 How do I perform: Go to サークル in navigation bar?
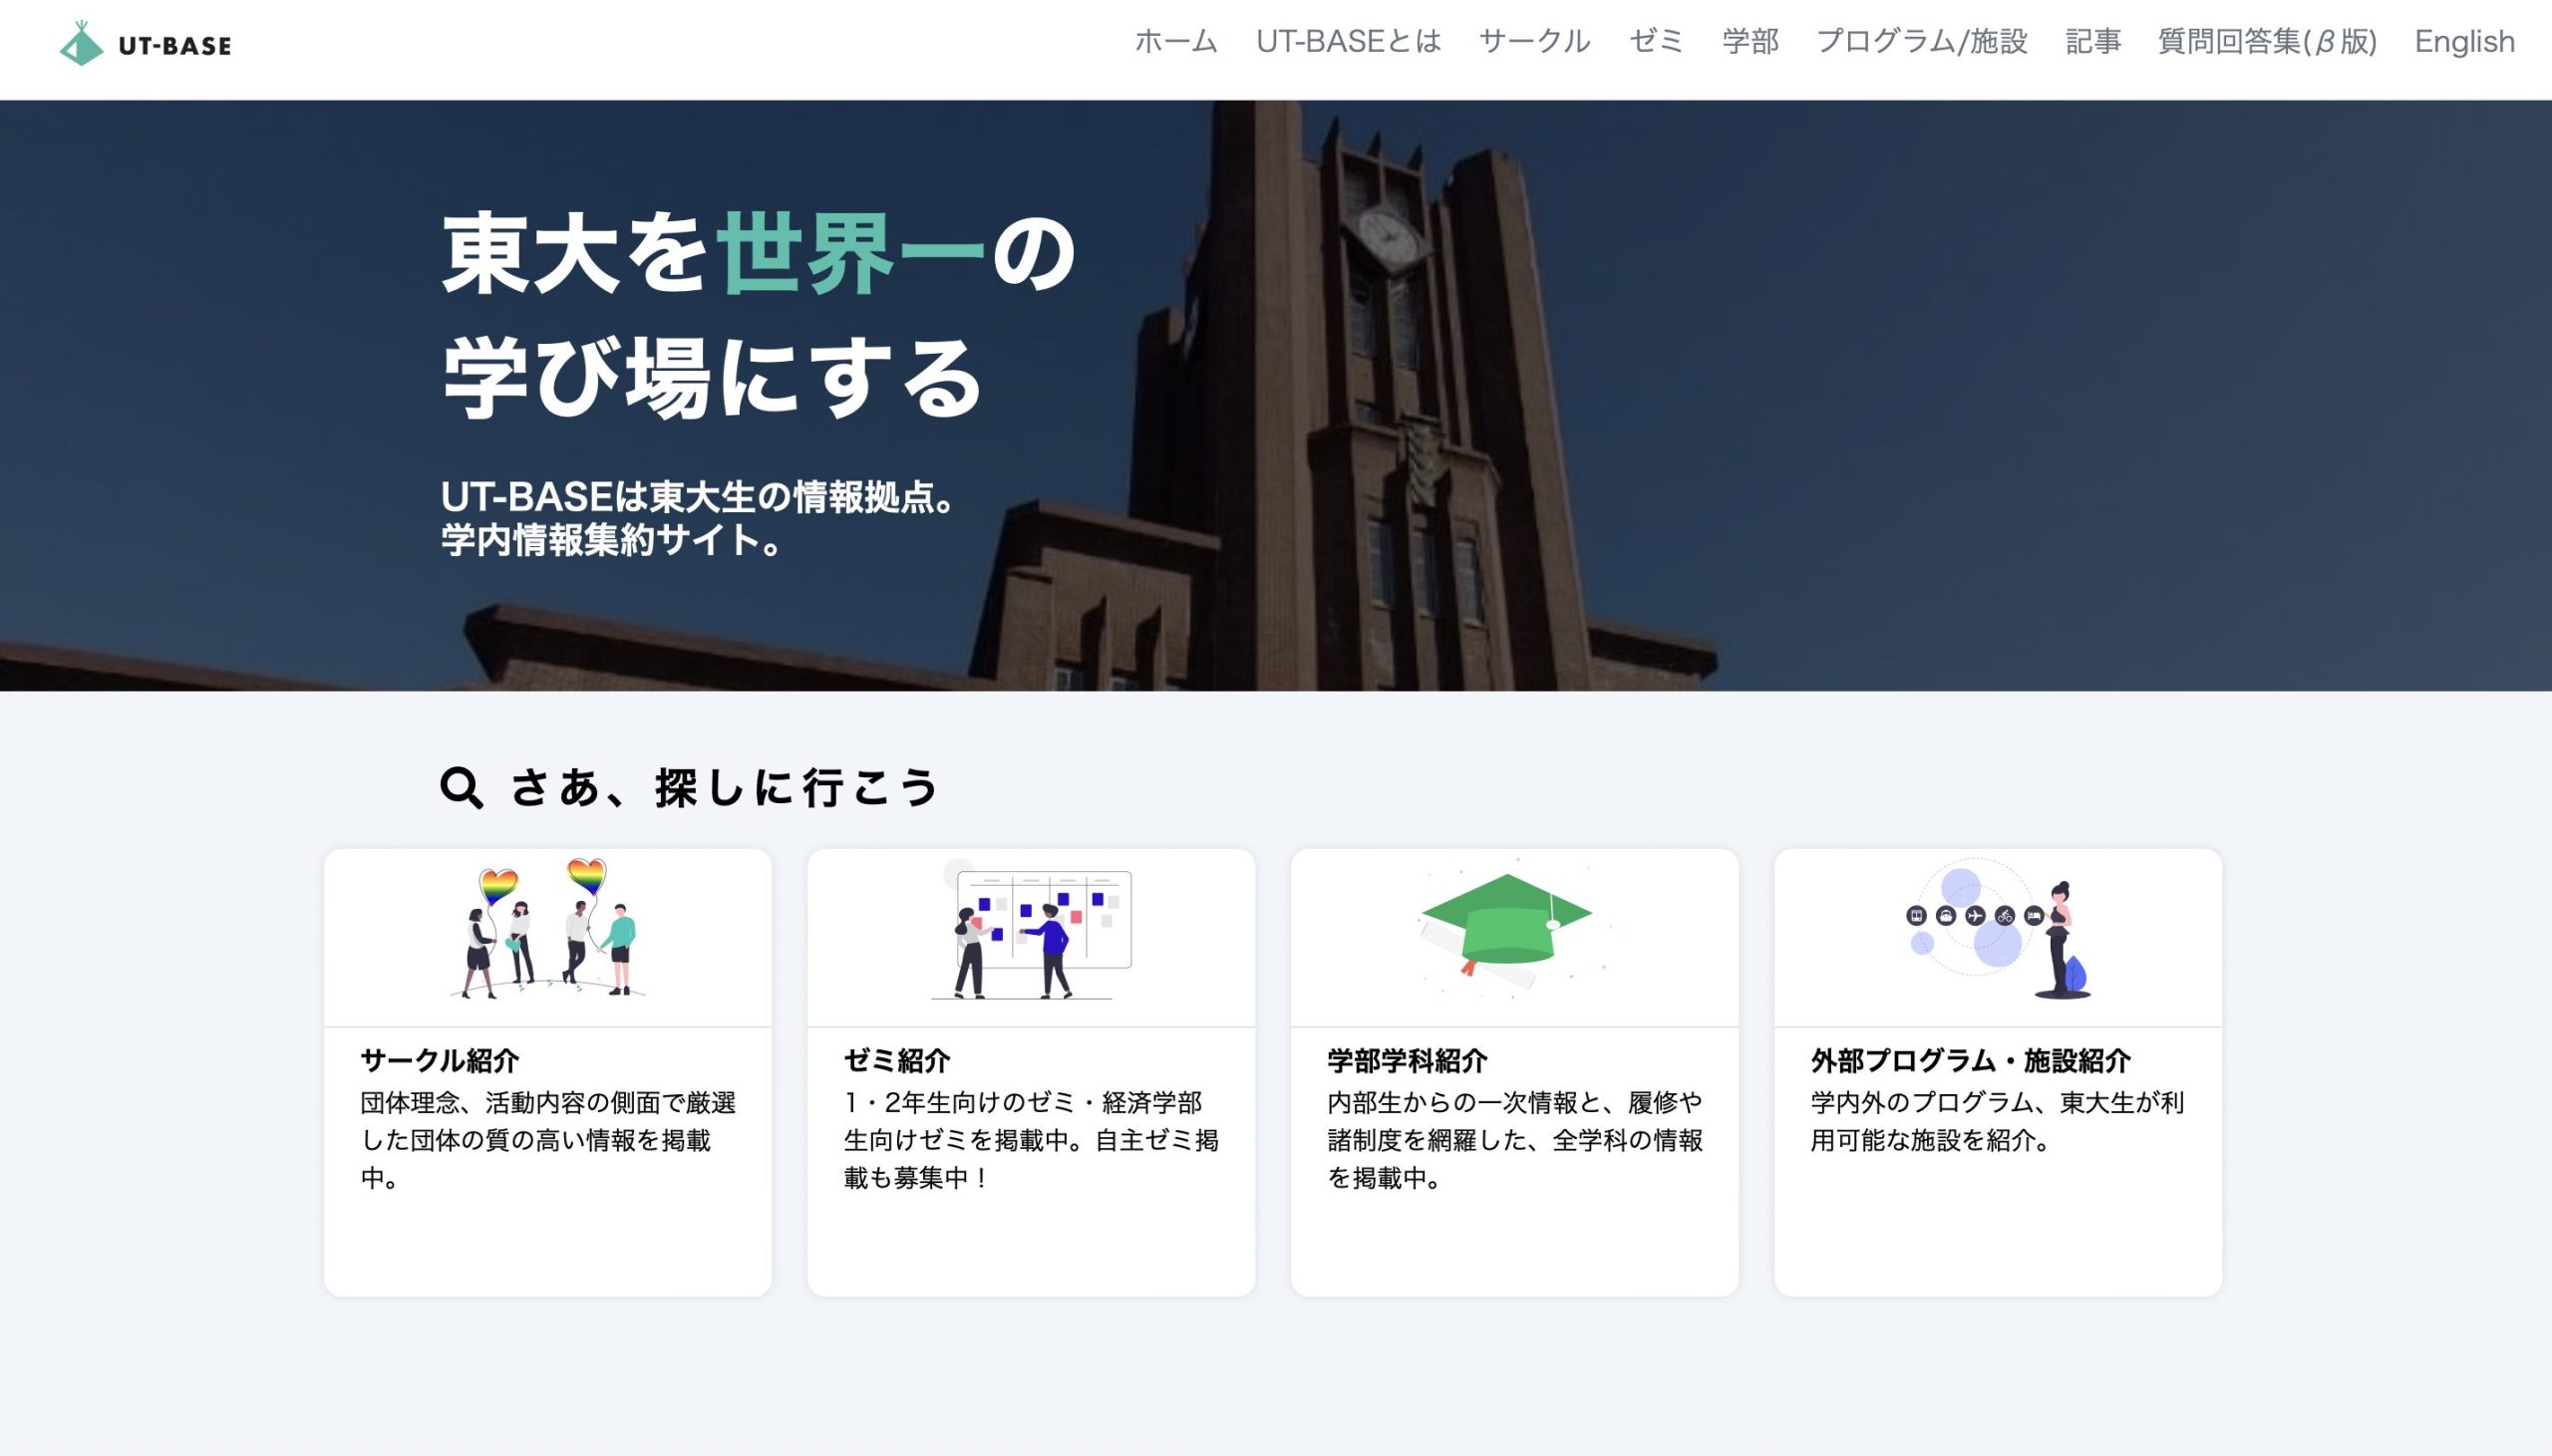point(1534,42)
